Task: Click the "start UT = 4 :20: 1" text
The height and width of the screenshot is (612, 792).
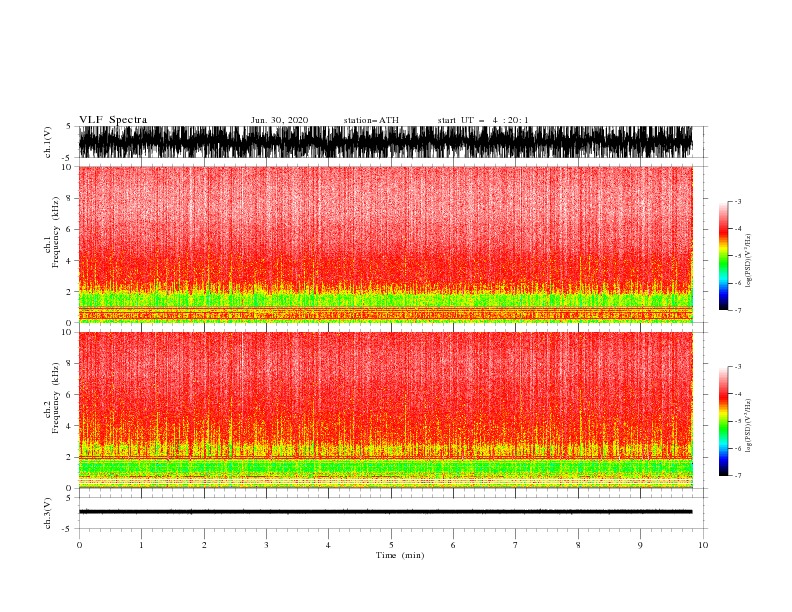Action: pos(483,120)
